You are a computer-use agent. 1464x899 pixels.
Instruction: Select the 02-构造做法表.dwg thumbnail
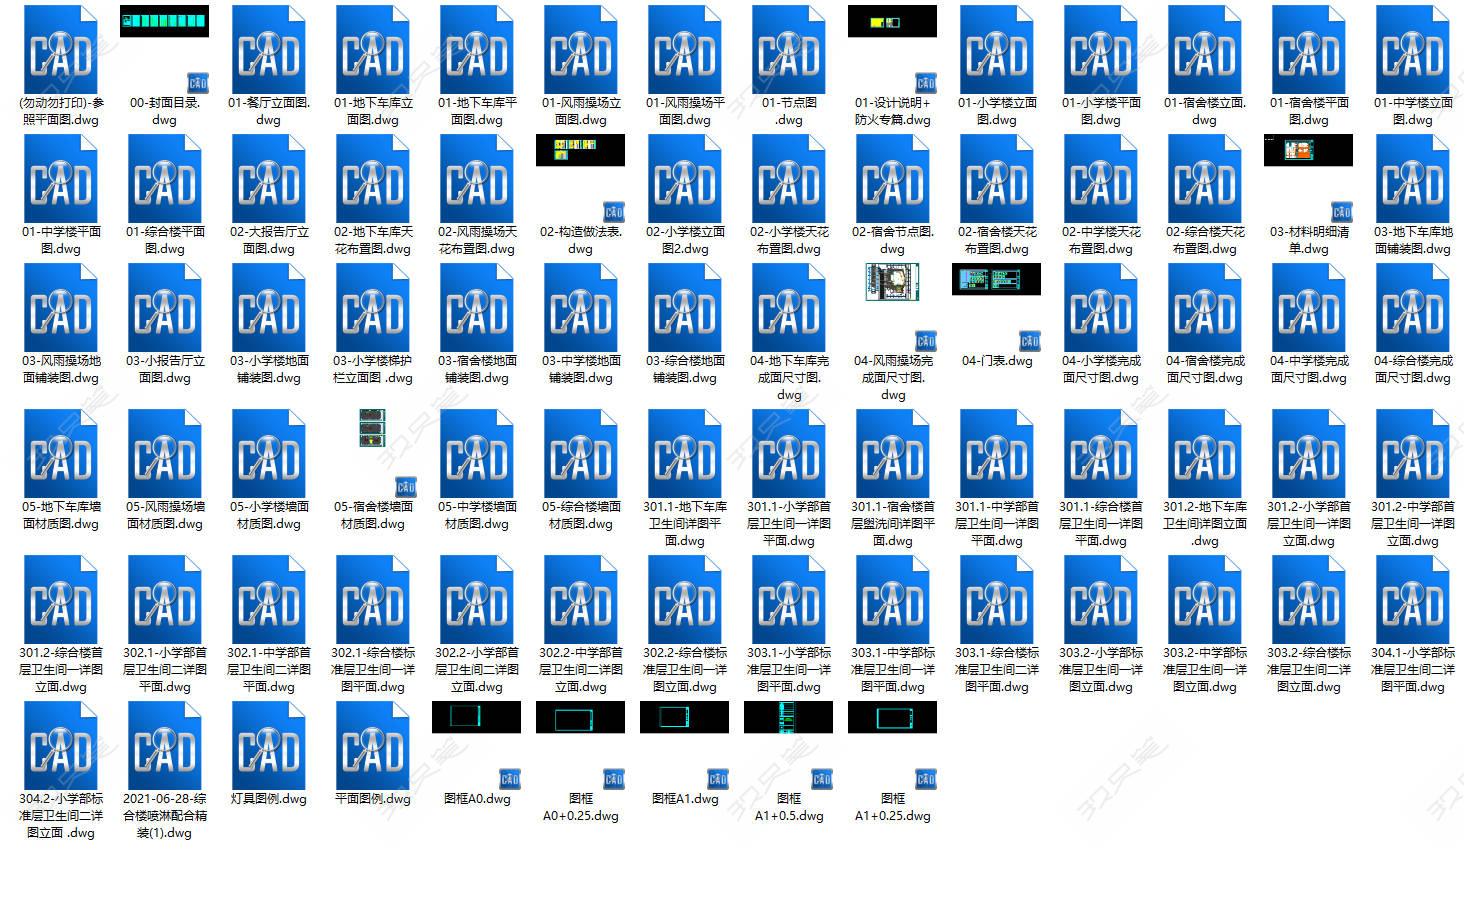(580, 150)
